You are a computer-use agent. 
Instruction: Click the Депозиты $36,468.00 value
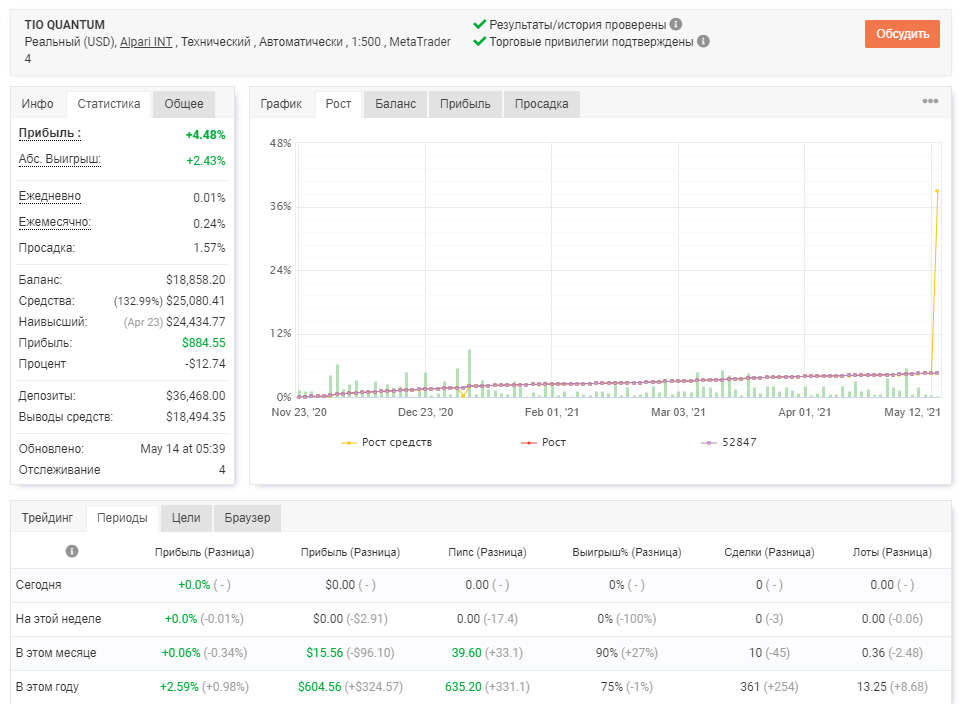[196, 396]
